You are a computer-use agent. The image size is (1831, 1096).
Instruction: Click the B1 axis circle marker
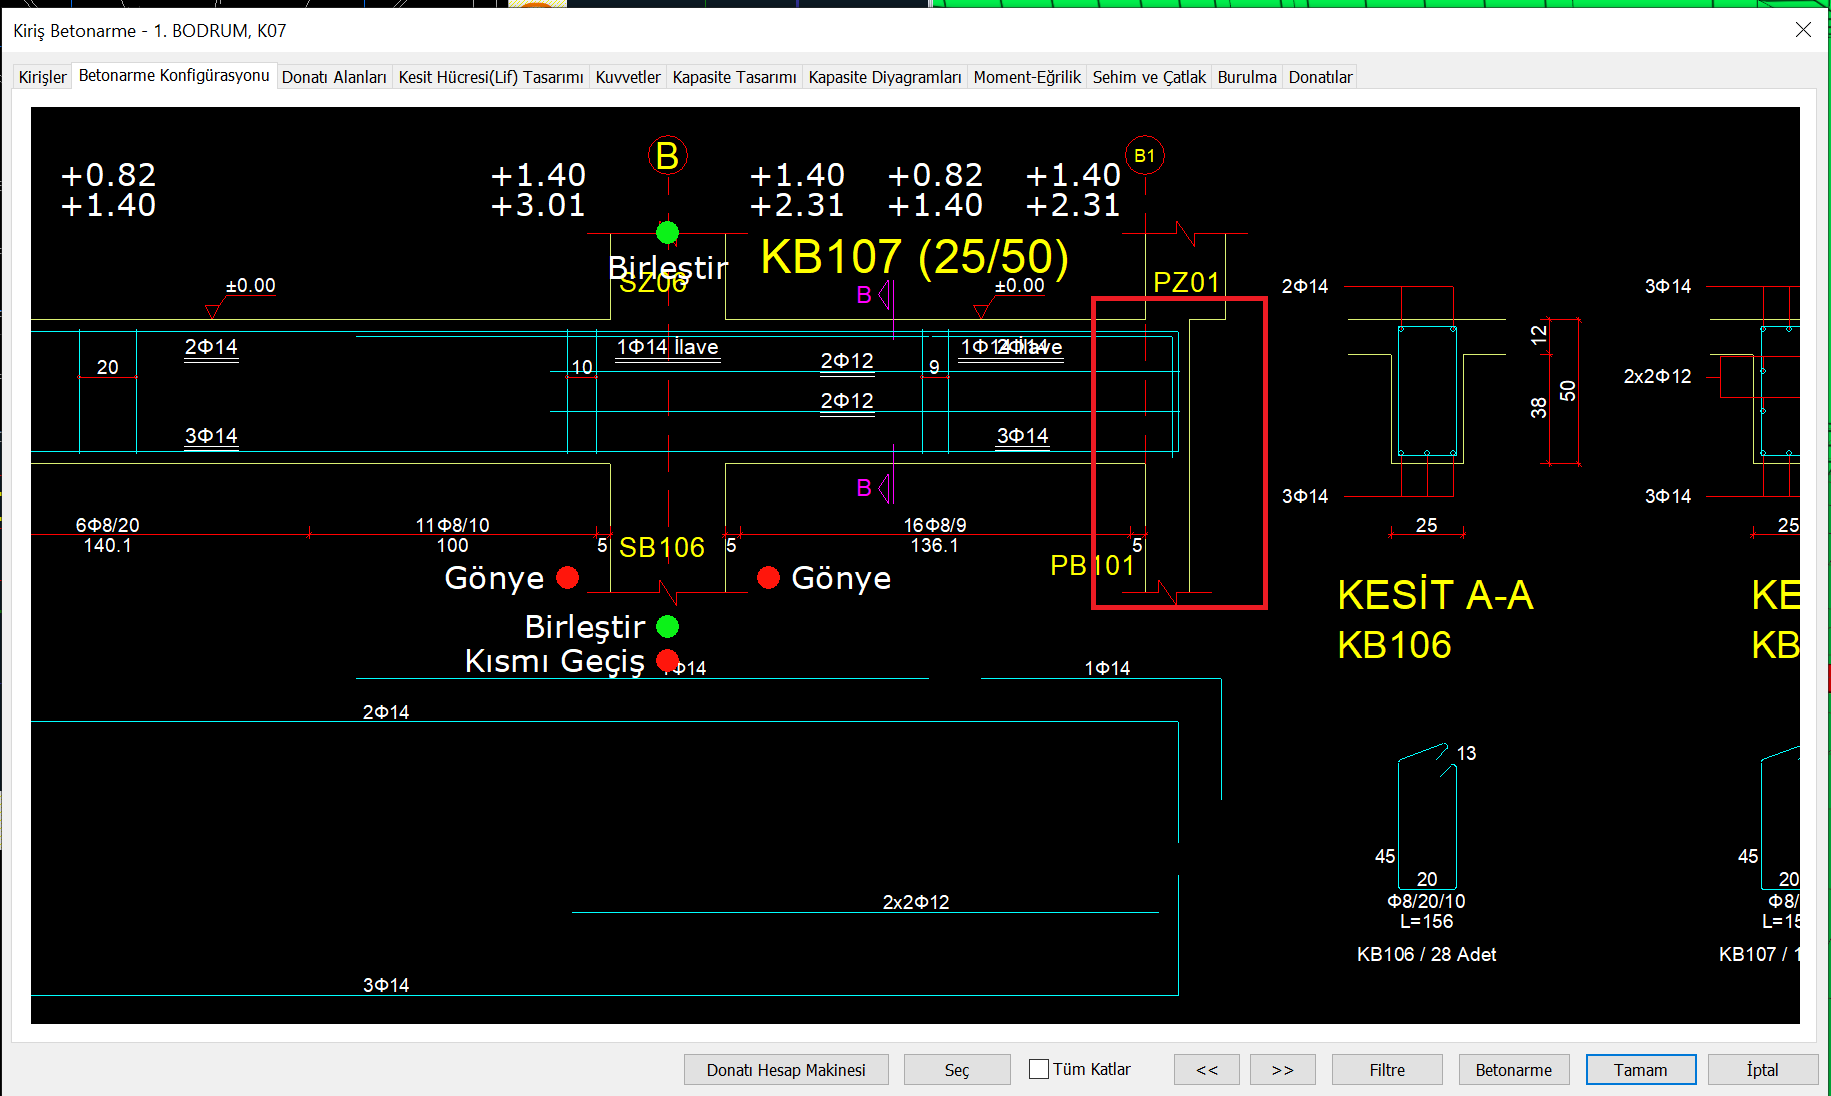click(1145, 156)
